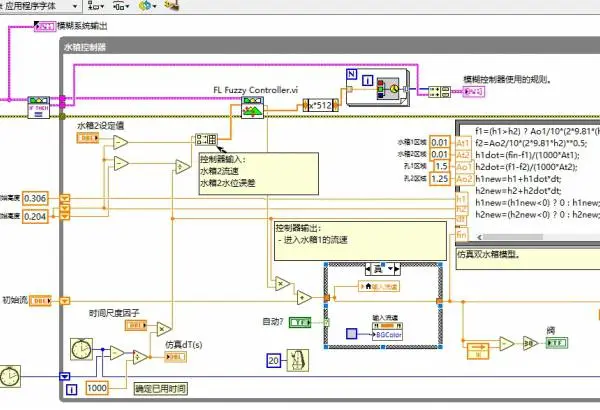Select the Wait metronome function
The width and height of the screenshot is (600, 410).
(298, 360)
